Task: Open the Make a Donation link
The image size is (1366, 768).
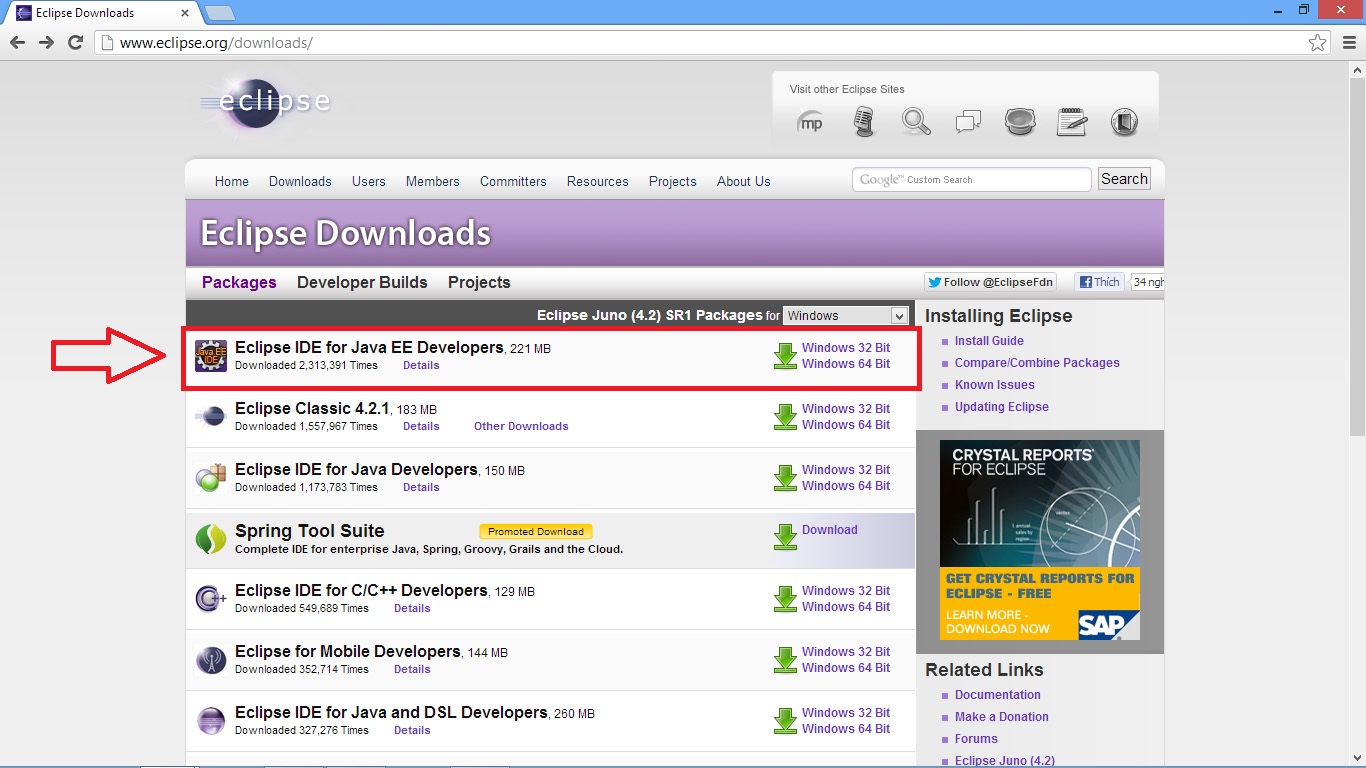Action: 1002,717
